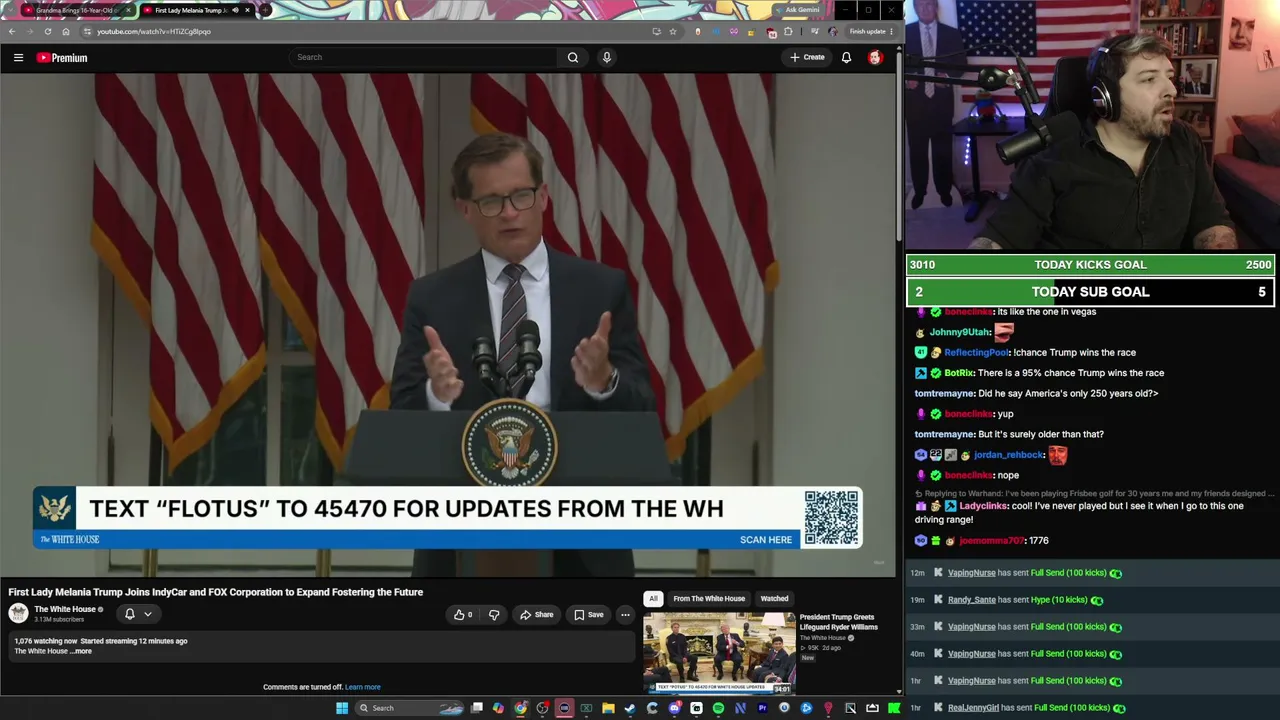Open the Chrome profile avatar
Screen dimensions: 1280x720
tap(832, 31)
